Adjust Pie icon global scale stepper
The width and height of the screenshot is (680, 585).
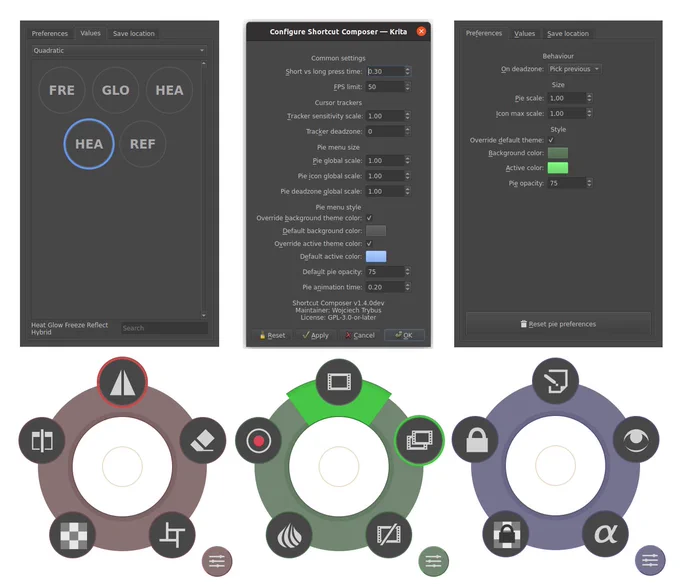(407, 176)
